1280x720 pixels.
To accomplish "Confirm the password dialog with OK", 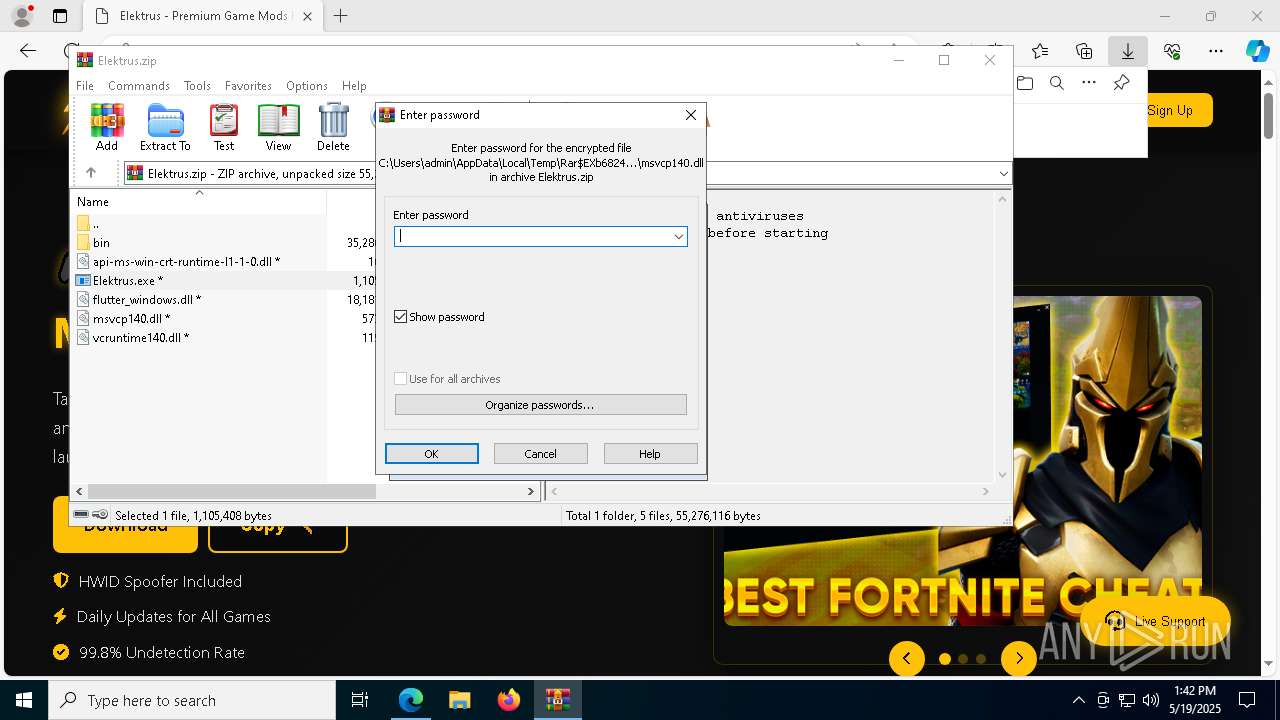I will pyautogui.click(x=431, y=454).
